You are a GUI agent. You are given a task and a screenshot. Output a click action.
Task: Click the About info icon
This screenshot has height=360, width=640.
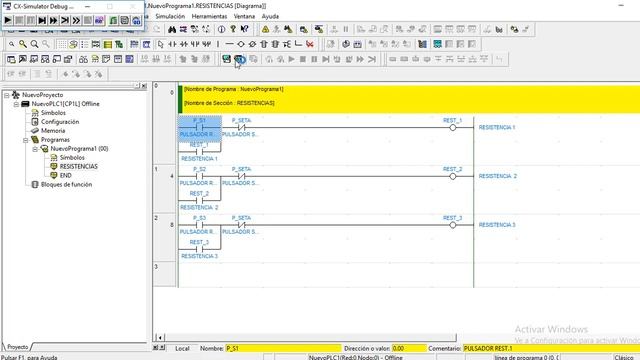(221, 29)
